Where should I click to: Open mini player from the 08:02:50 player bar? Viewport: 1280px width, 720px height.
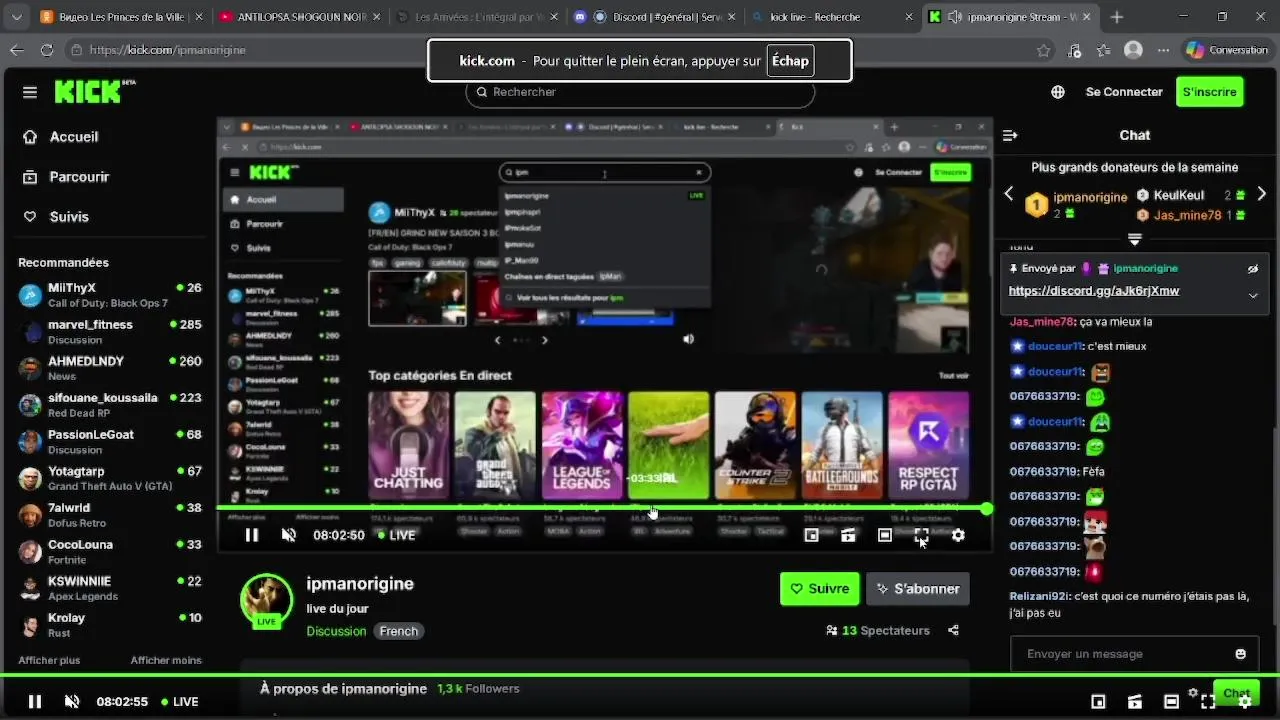click(812, 536)
